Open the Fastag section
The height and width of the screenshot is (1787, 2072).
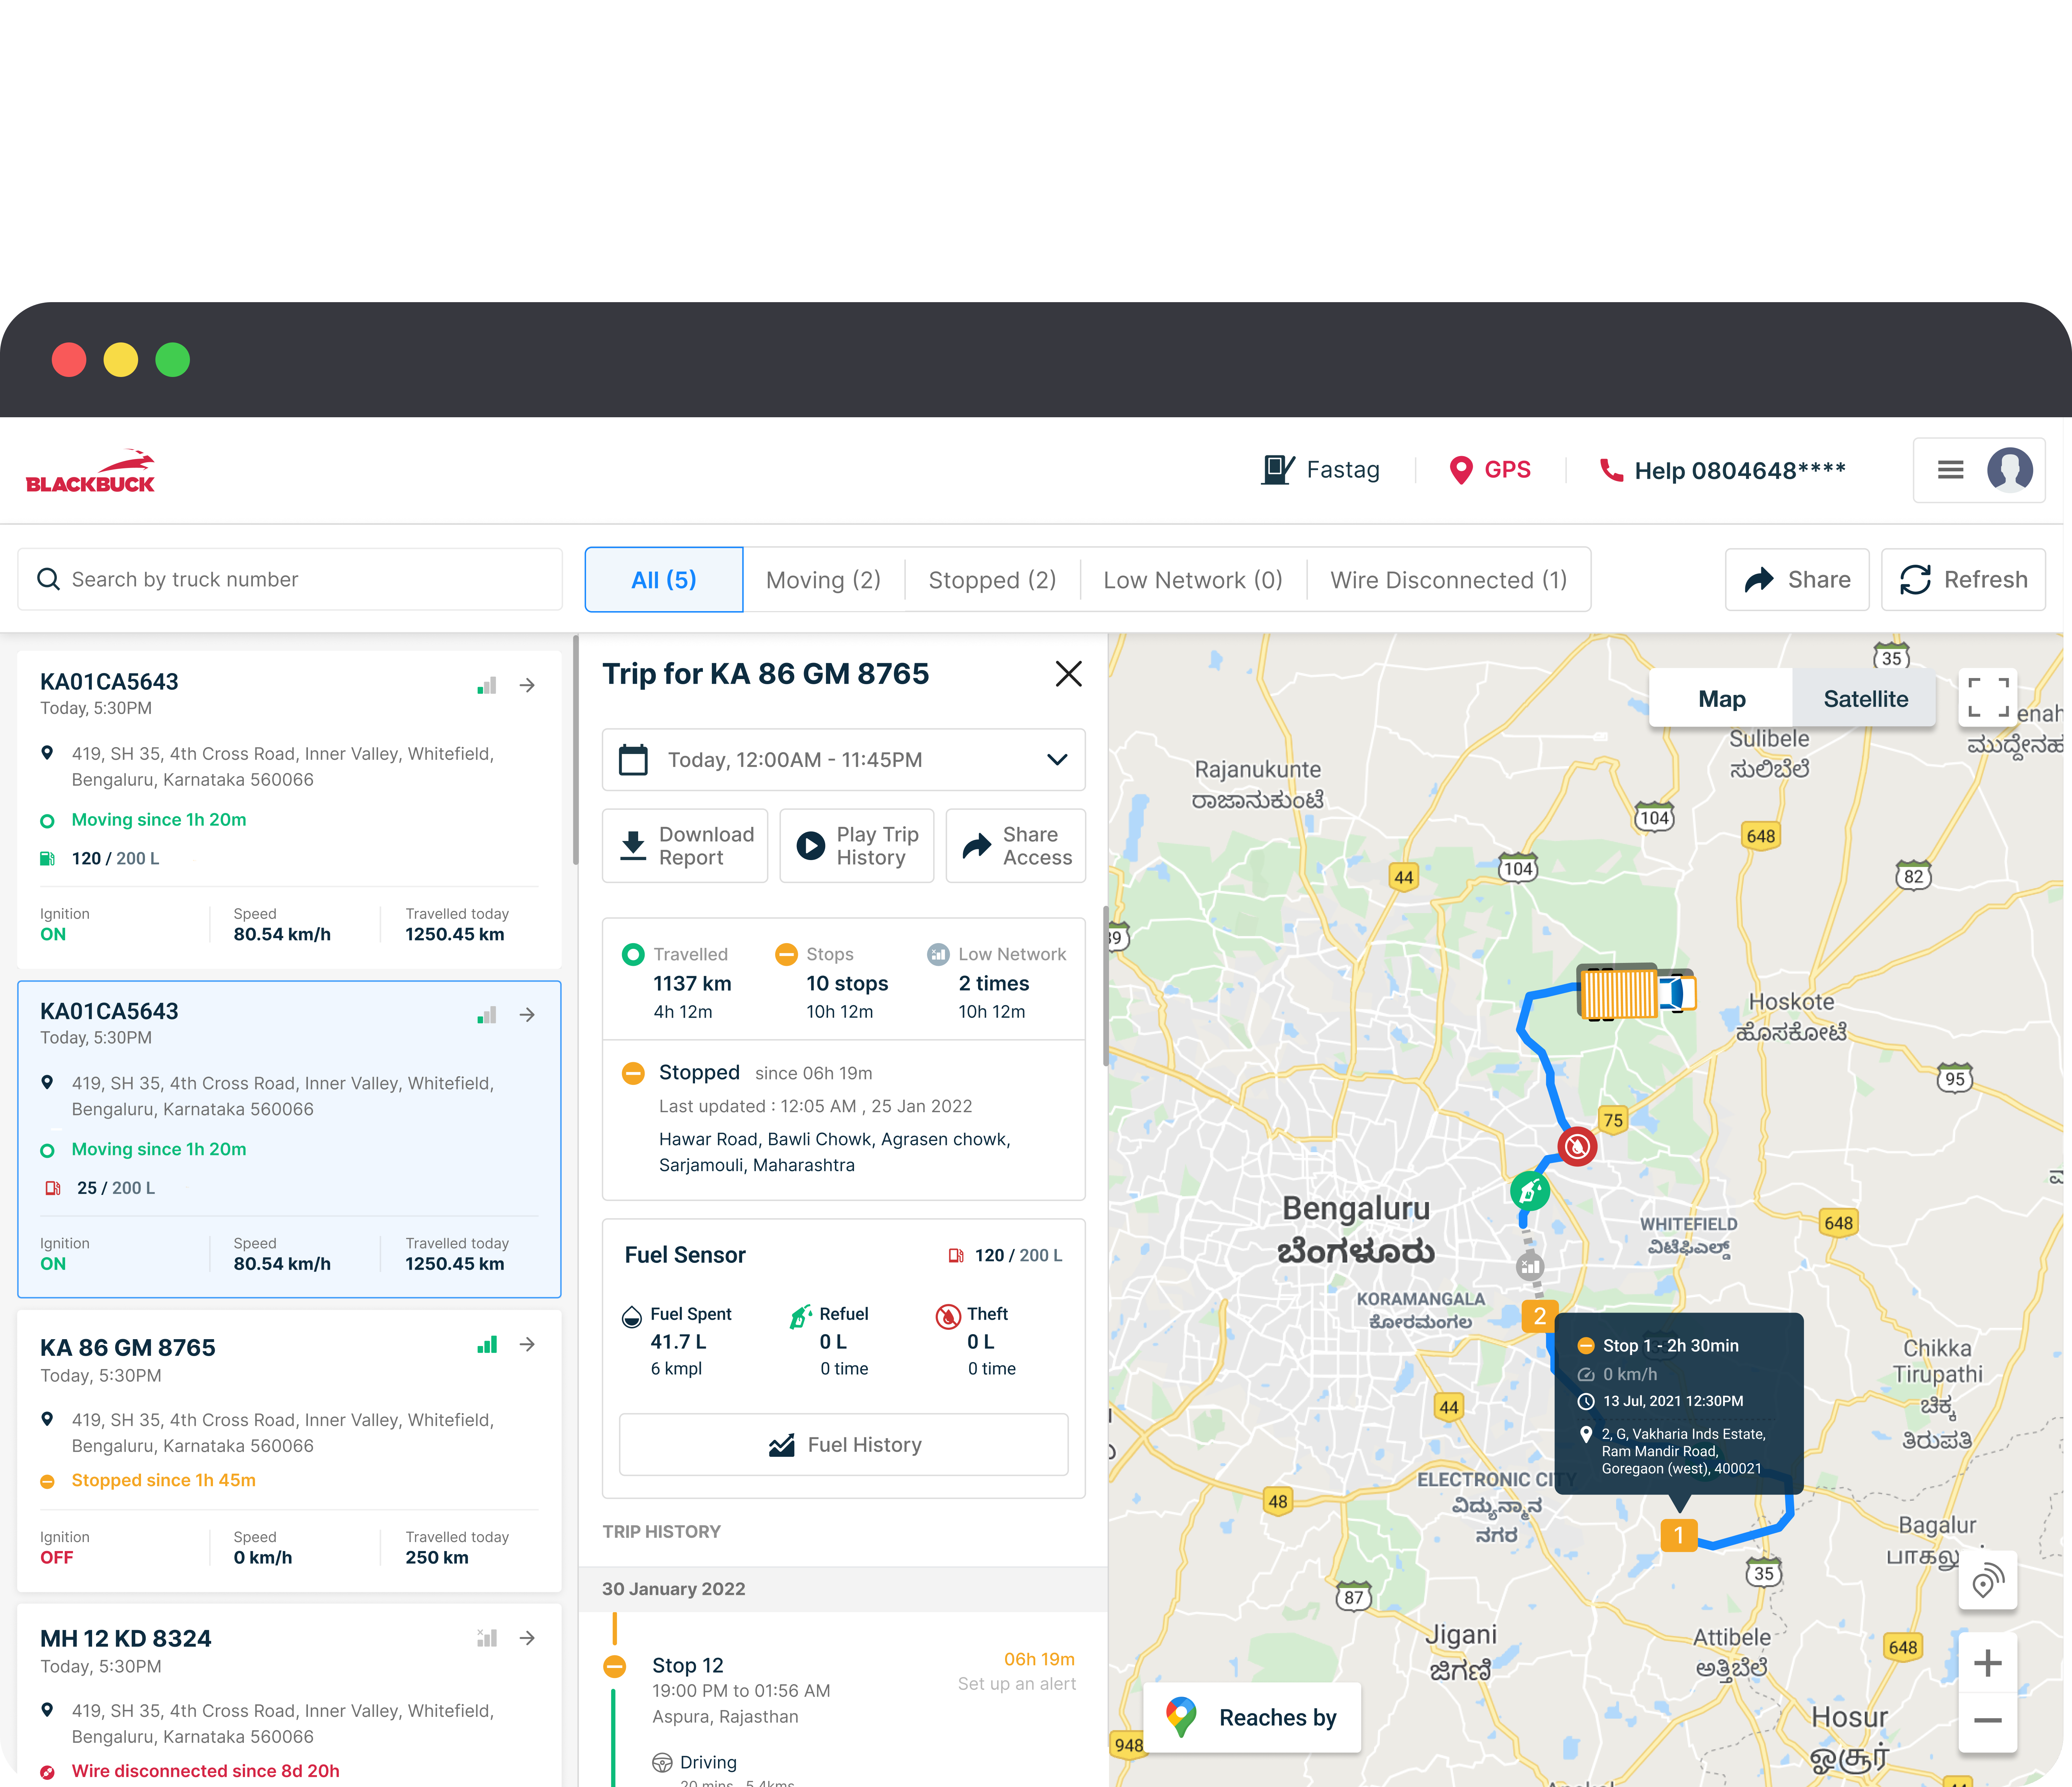point(1320,470)
